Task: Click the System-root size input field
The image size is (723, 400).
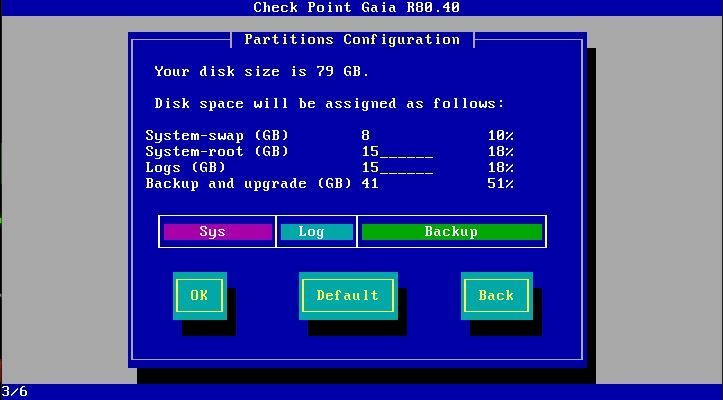Action: coord(397,152)
